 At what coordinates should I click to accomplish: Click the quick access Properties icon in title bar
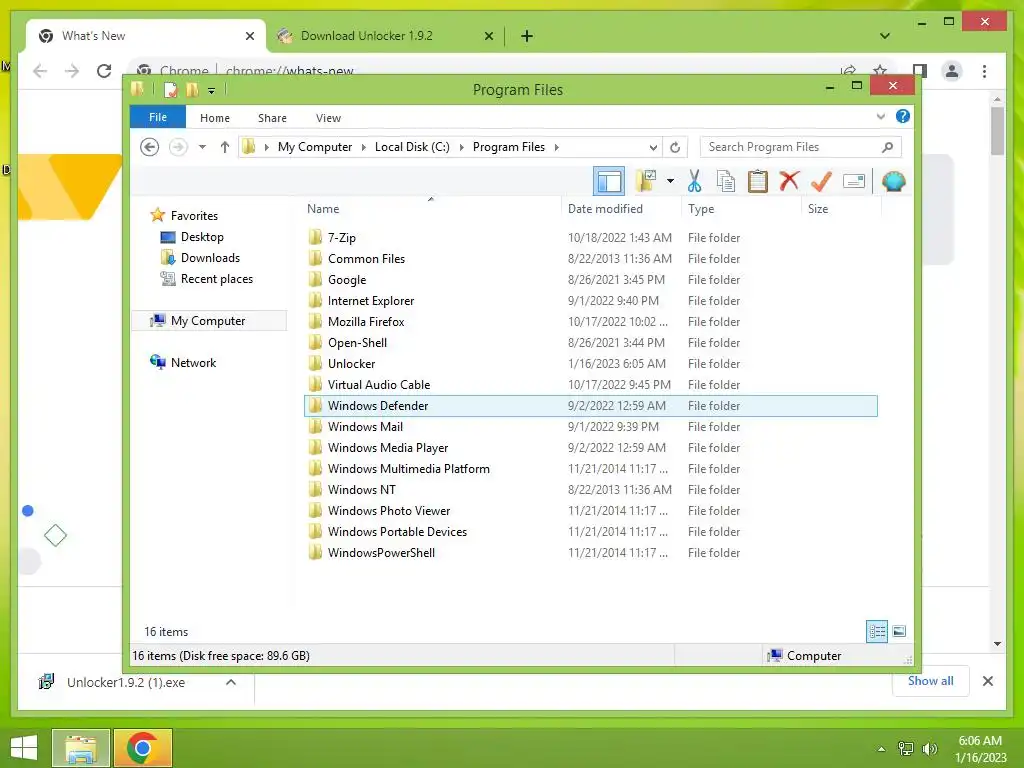coord(170,89)
